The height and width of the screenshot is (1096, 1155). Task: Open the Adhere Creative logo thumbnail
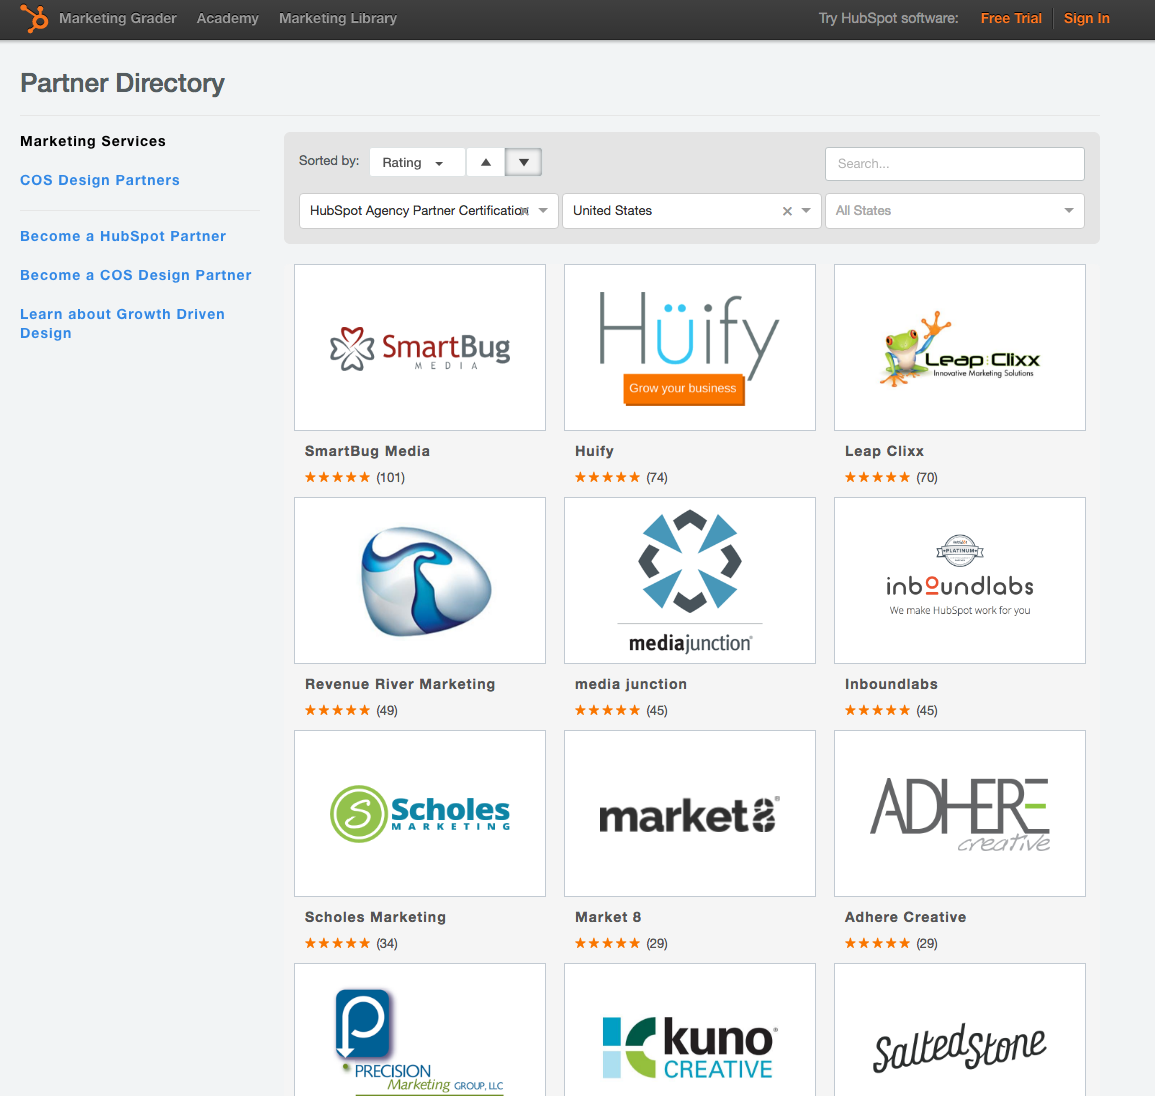(960, 813)
